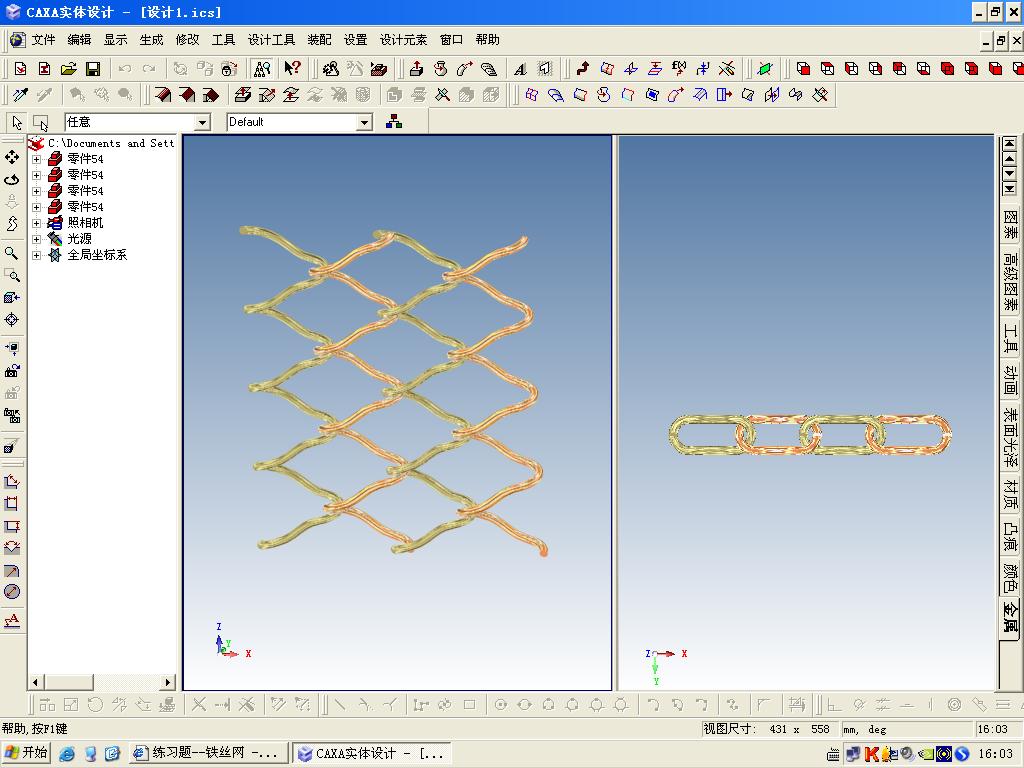Click the 开始 Start button
1024x768 pixels.
pos(26,753)
